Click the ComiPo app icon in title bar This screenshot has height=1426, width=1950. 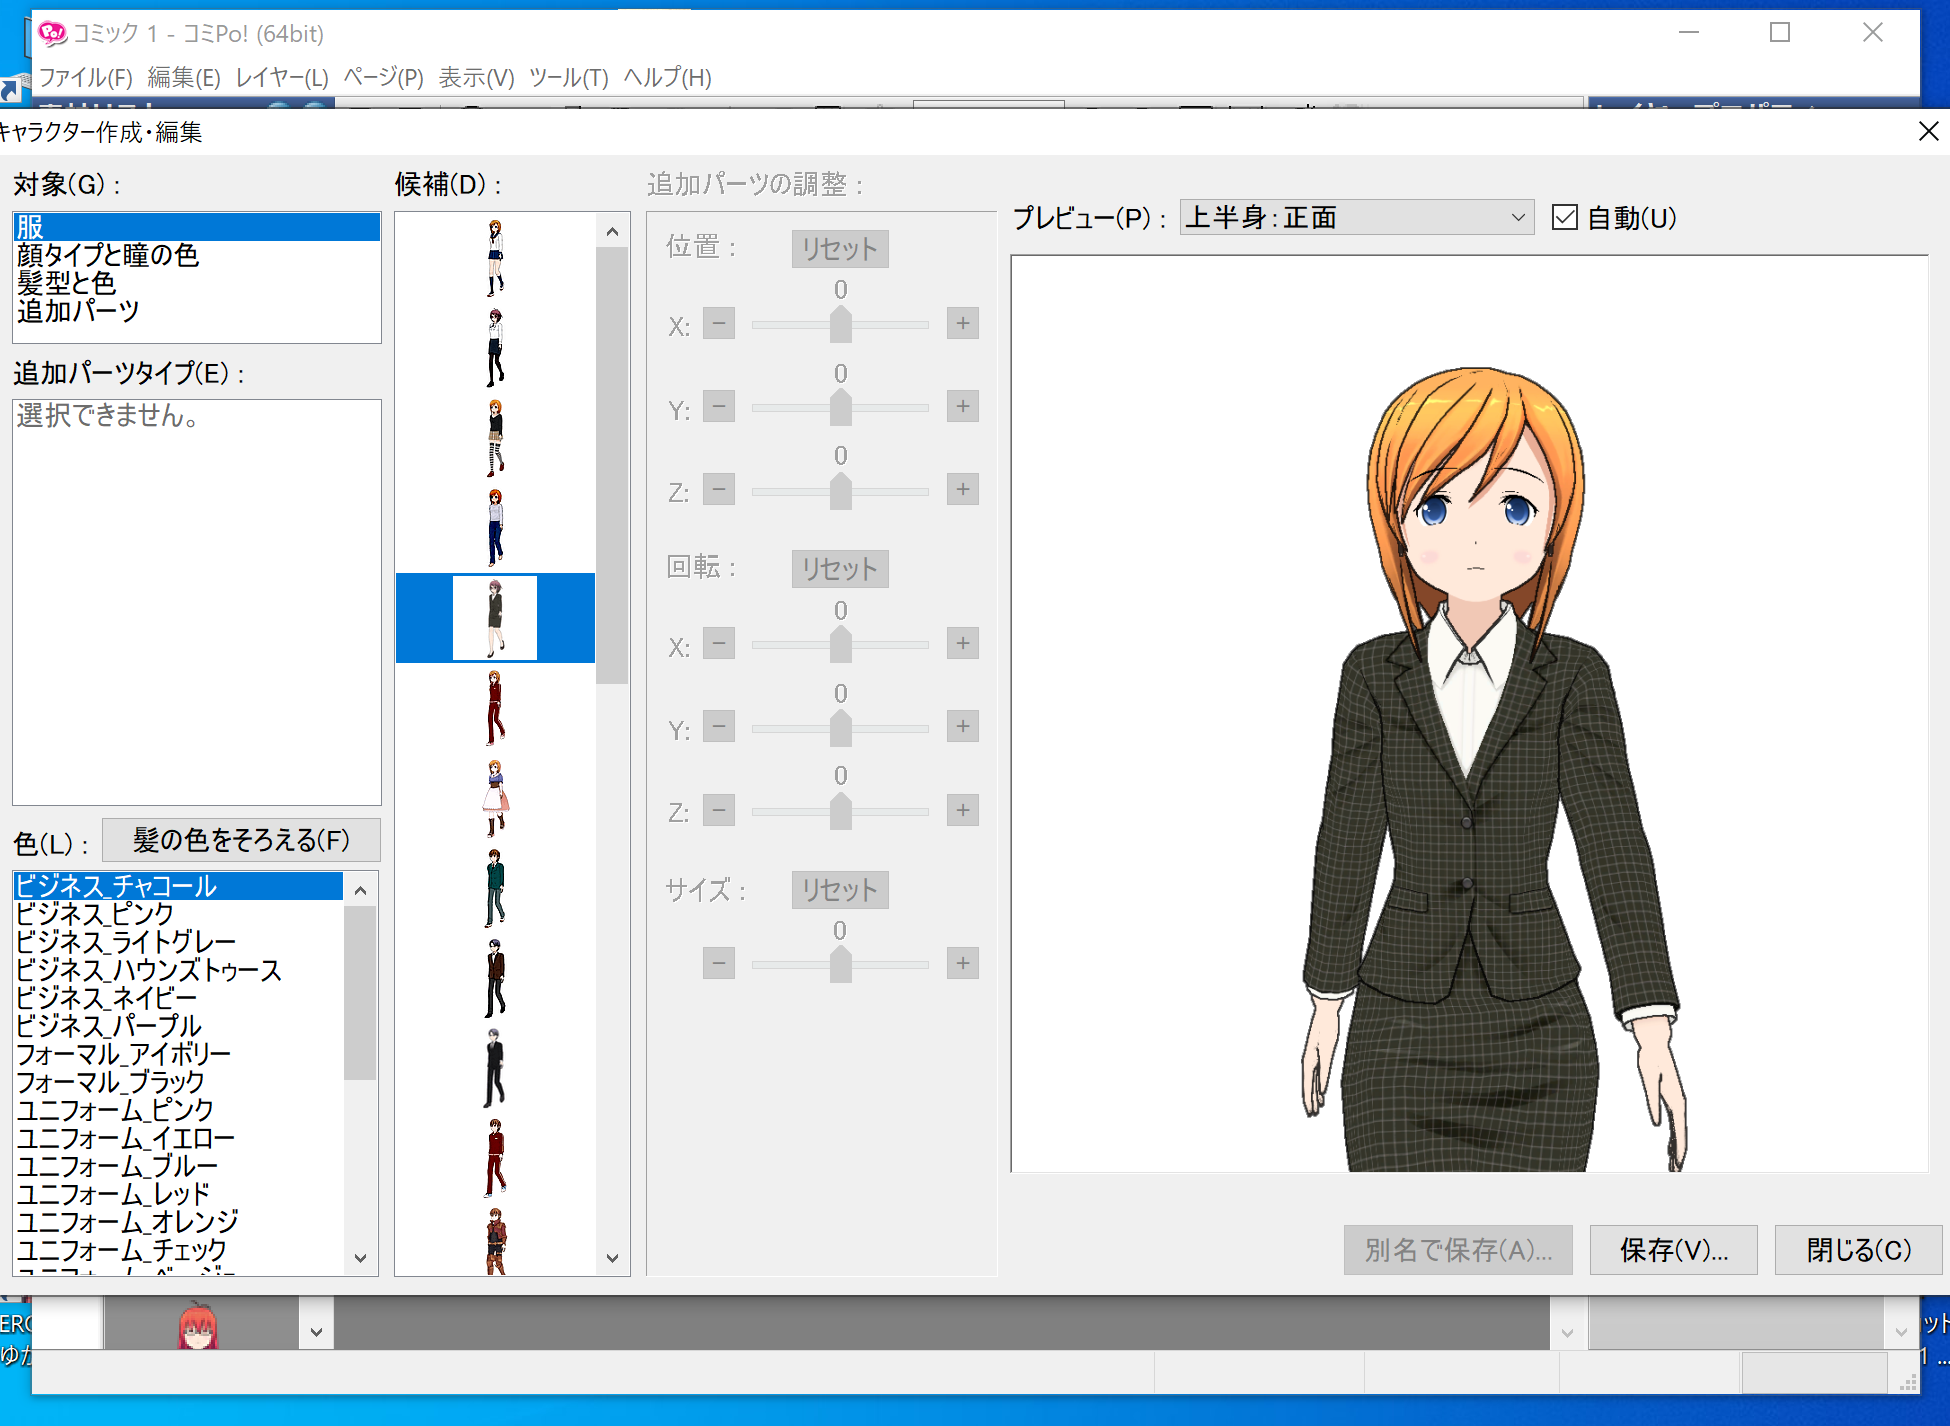52,34
